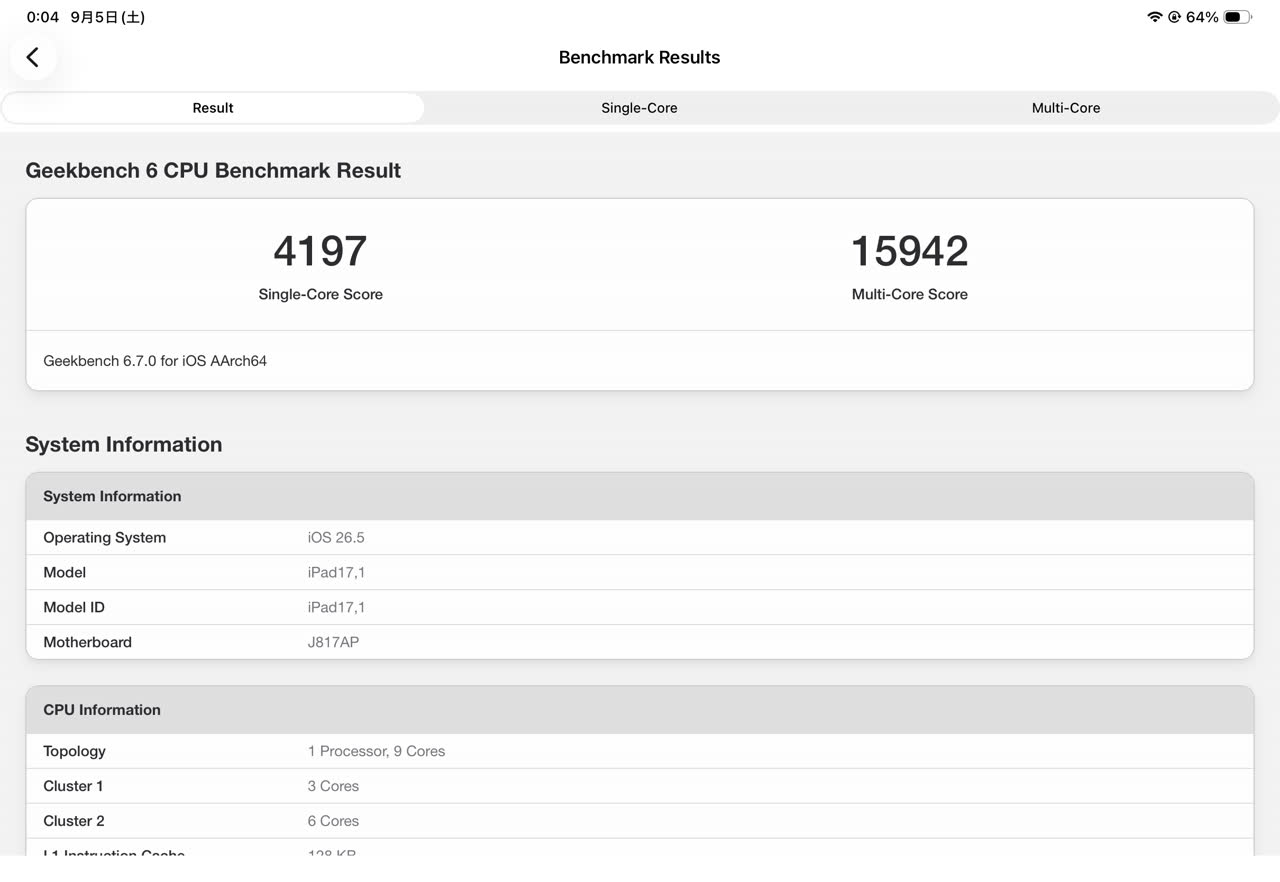Tap the Geekbench 6 CPU Benchmark Result heading

click(x=213, y=171)
